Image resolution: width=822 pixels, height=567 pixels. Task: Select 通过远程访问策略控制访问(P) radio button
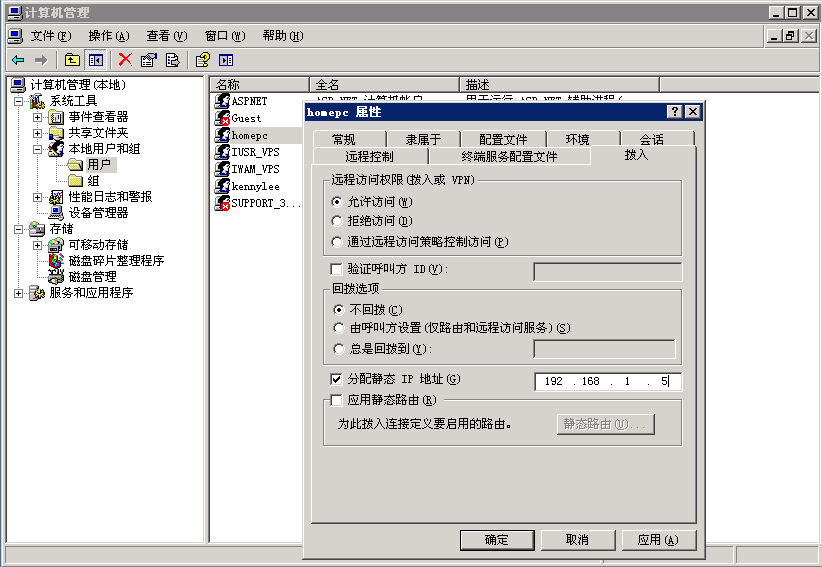[x=337, y=242]
